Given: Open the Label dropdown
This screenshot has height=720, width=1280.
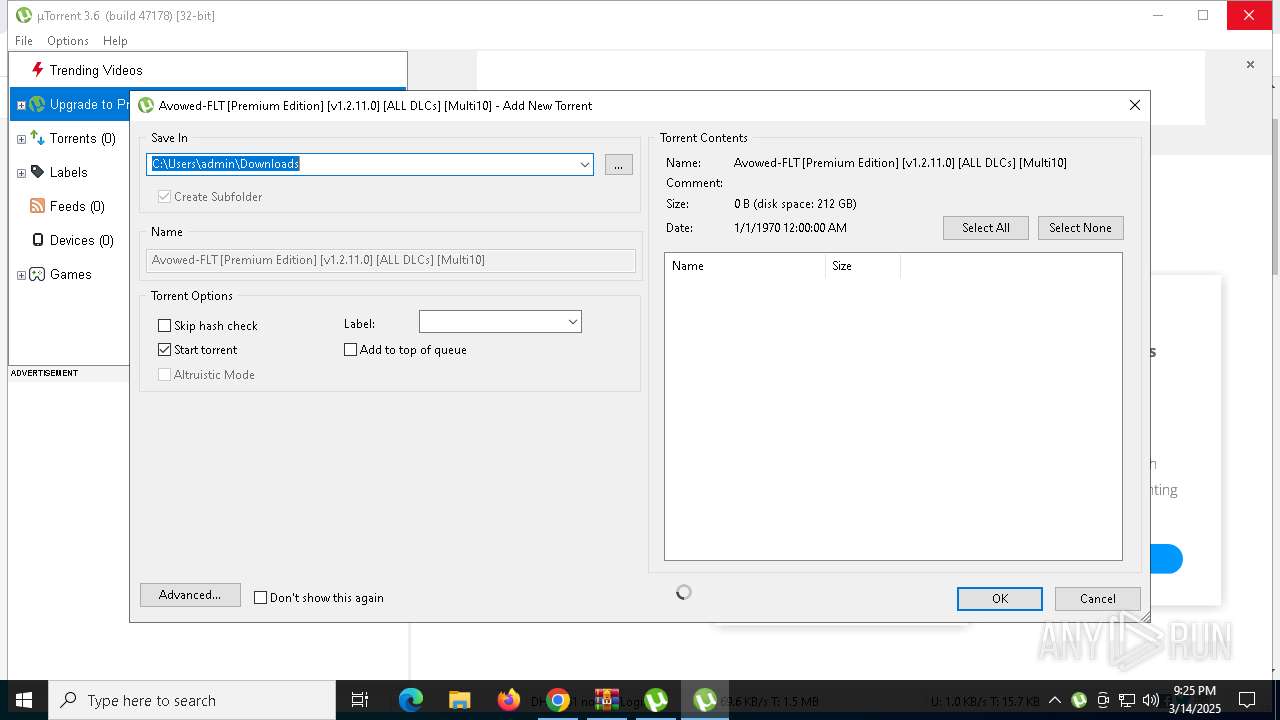Looking at the screenshot, I should point(500,322).
